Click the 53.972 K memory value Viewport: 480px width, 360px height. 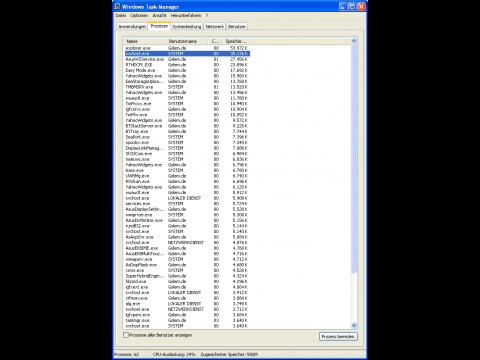click(x=239, y=48)
